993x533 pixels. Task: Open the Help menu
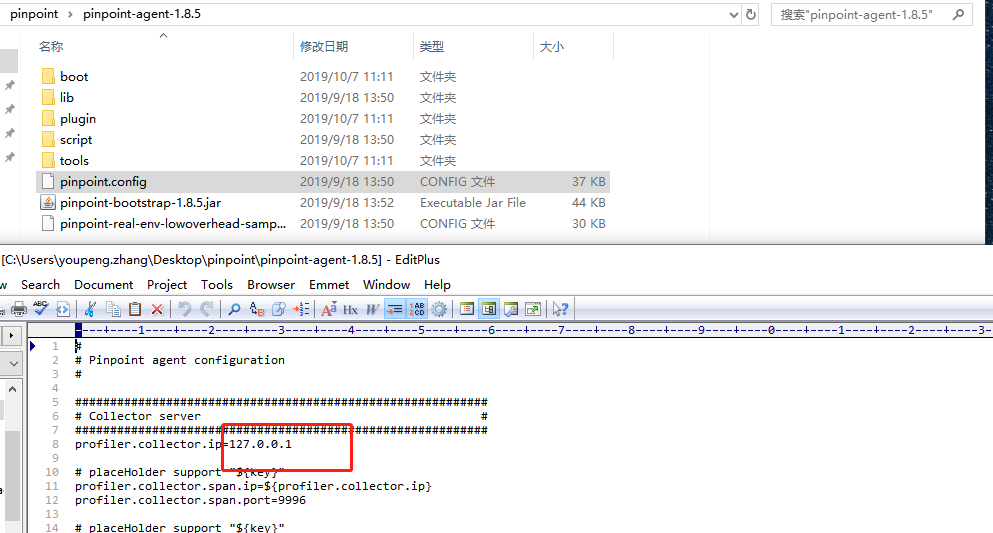(x=438, y=285)
